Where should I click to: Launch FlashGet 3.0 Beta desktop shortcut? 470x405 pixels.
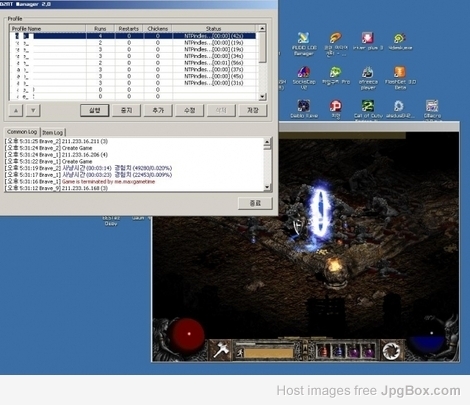point(400,78)
